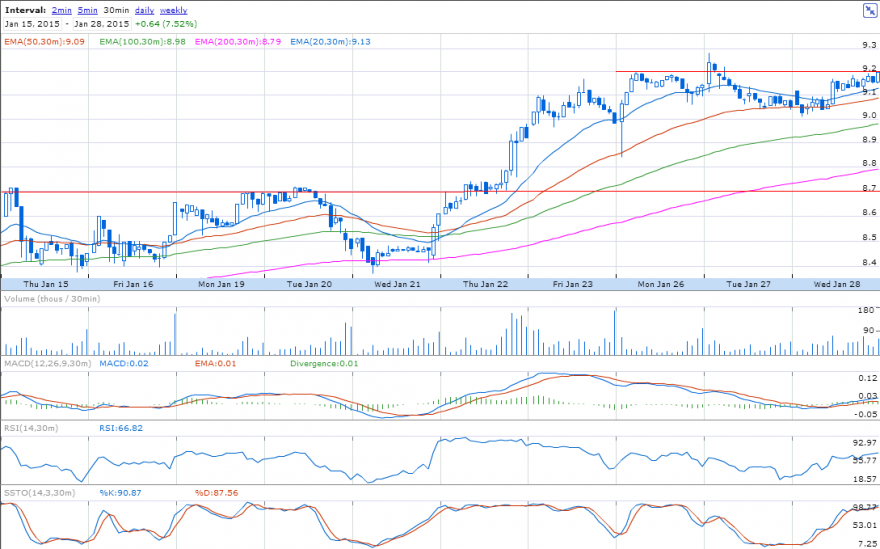Click the EMA(200,30m):8.79 legend label

tap(238, 42)
